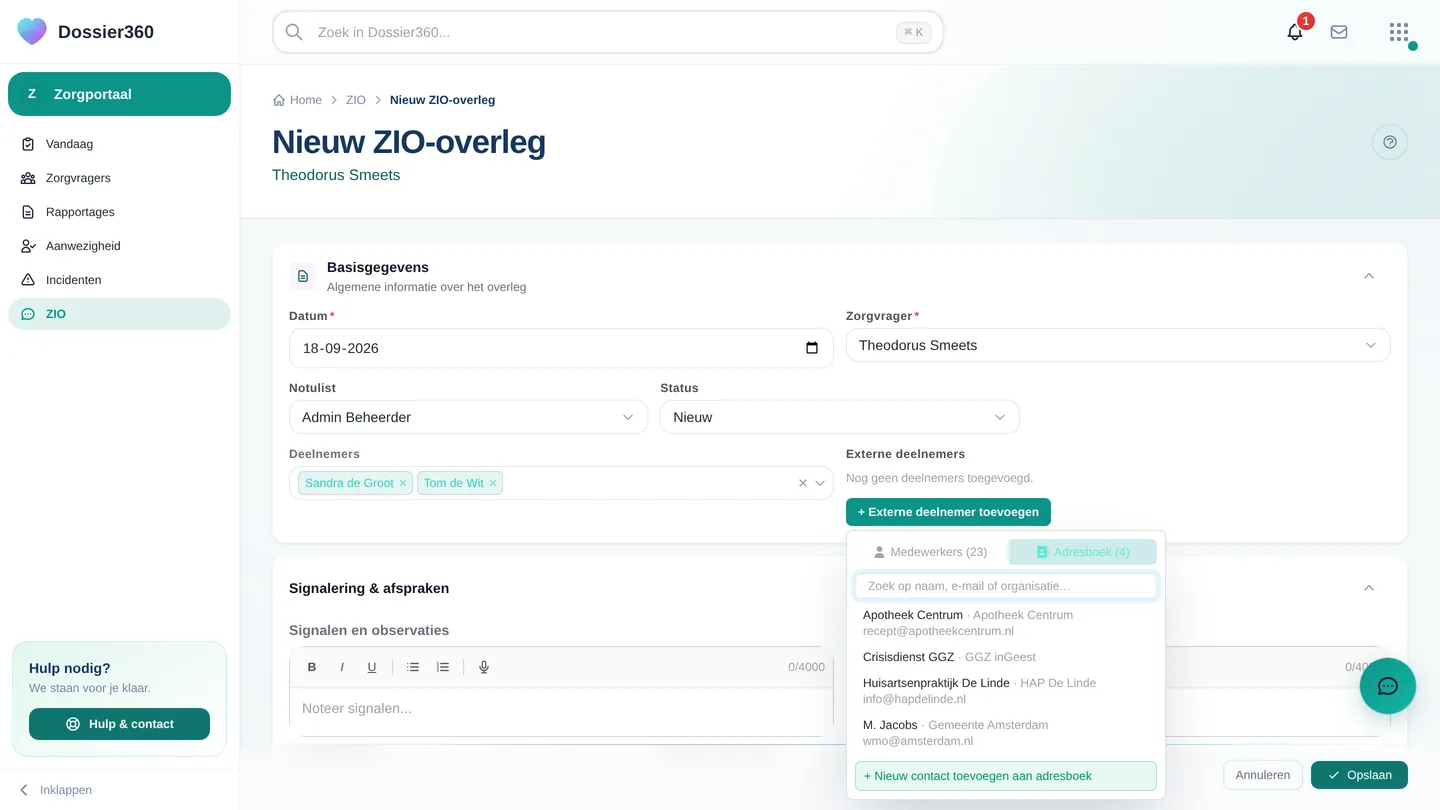
Task: Insert a bulleted list in signals editor
Action: (x=413, y=667)
